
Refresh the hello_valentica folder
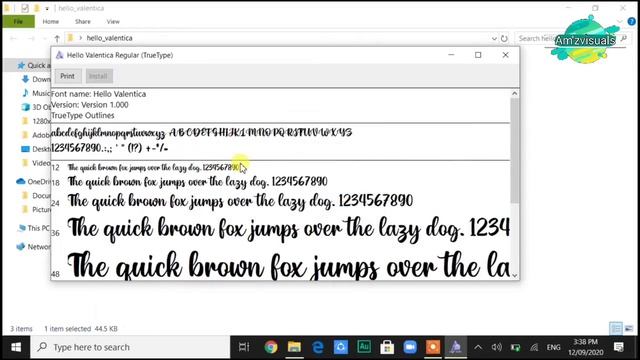pyautogui.click(x=504, y=38)
